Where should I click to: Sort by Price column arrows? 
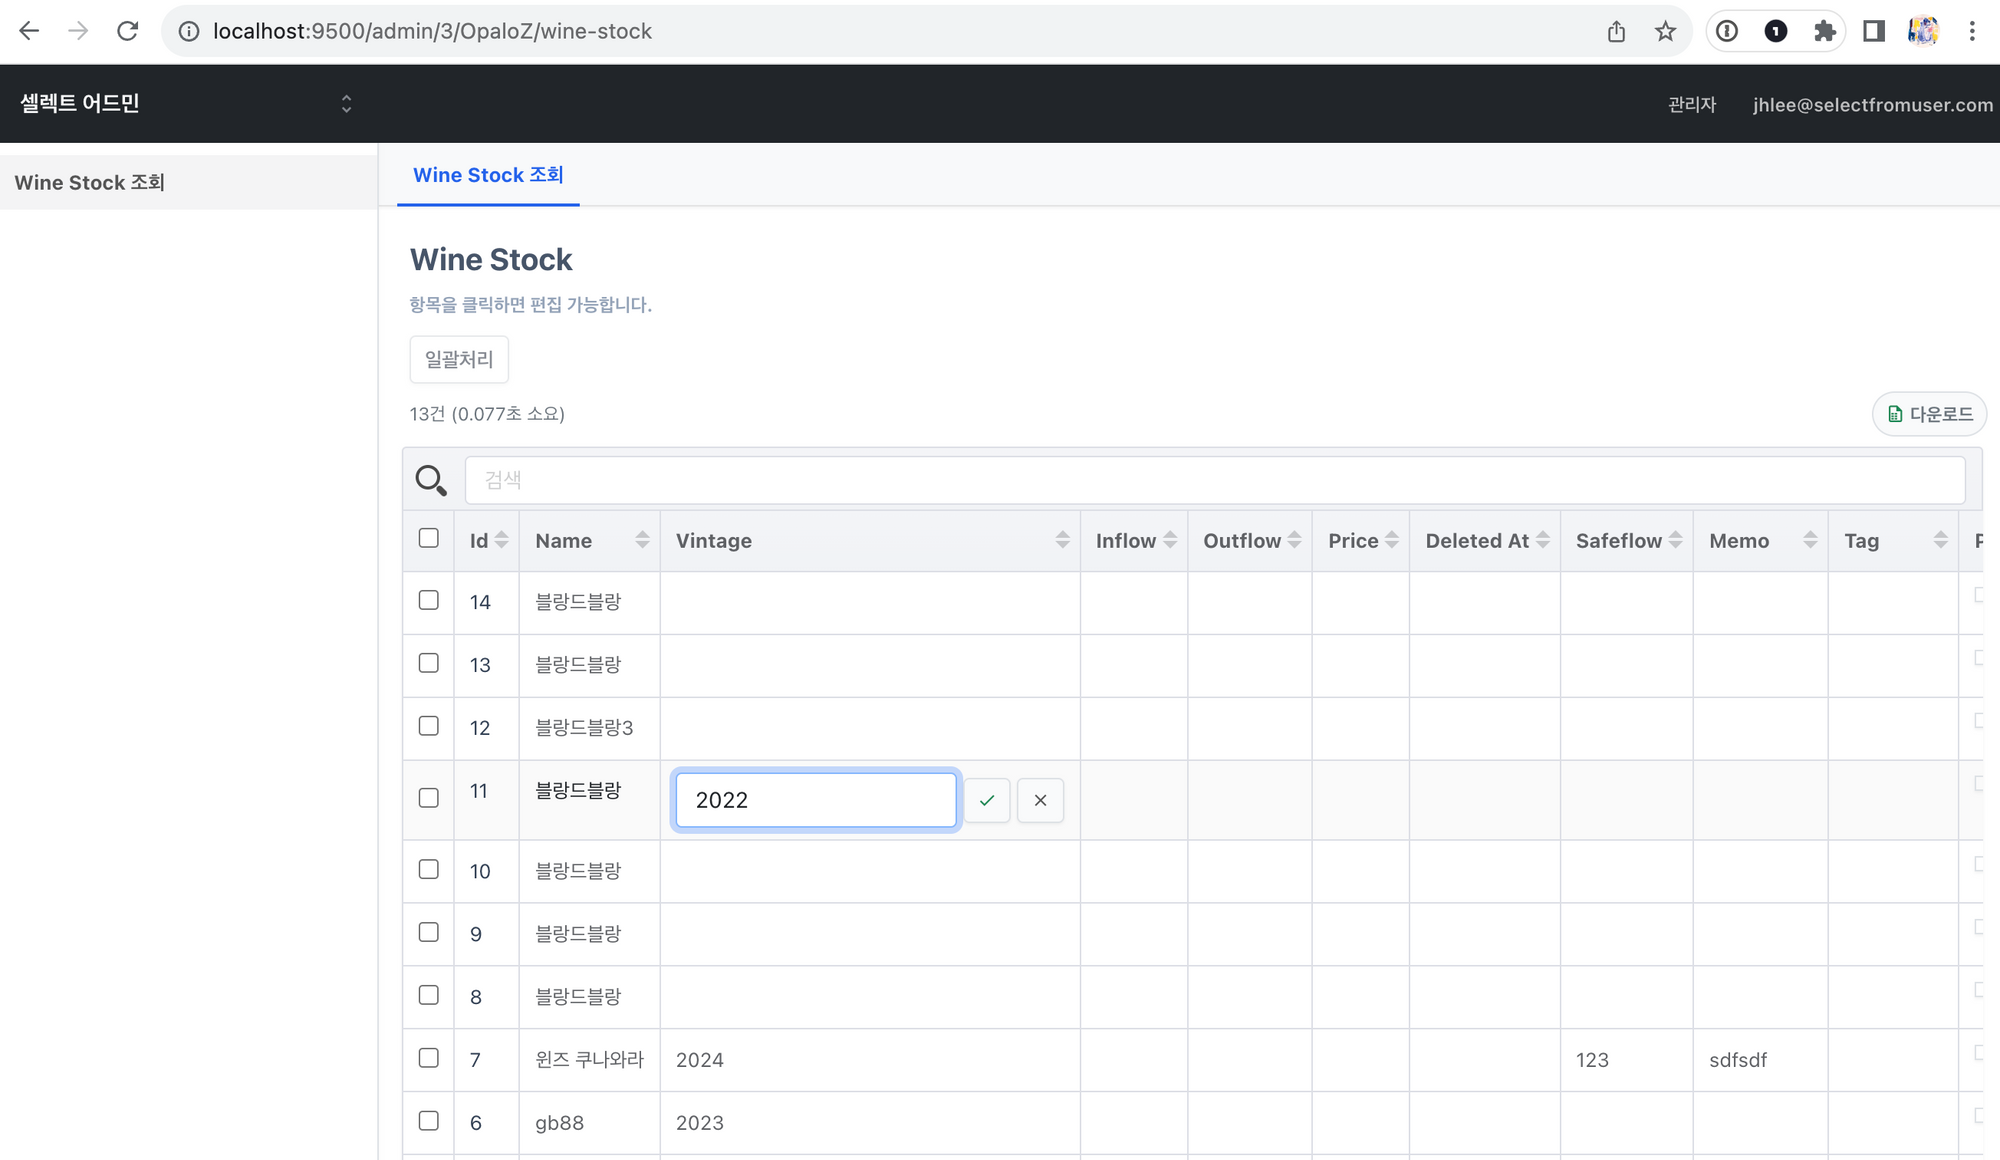pyautogui.click(x=1391, y=540)
